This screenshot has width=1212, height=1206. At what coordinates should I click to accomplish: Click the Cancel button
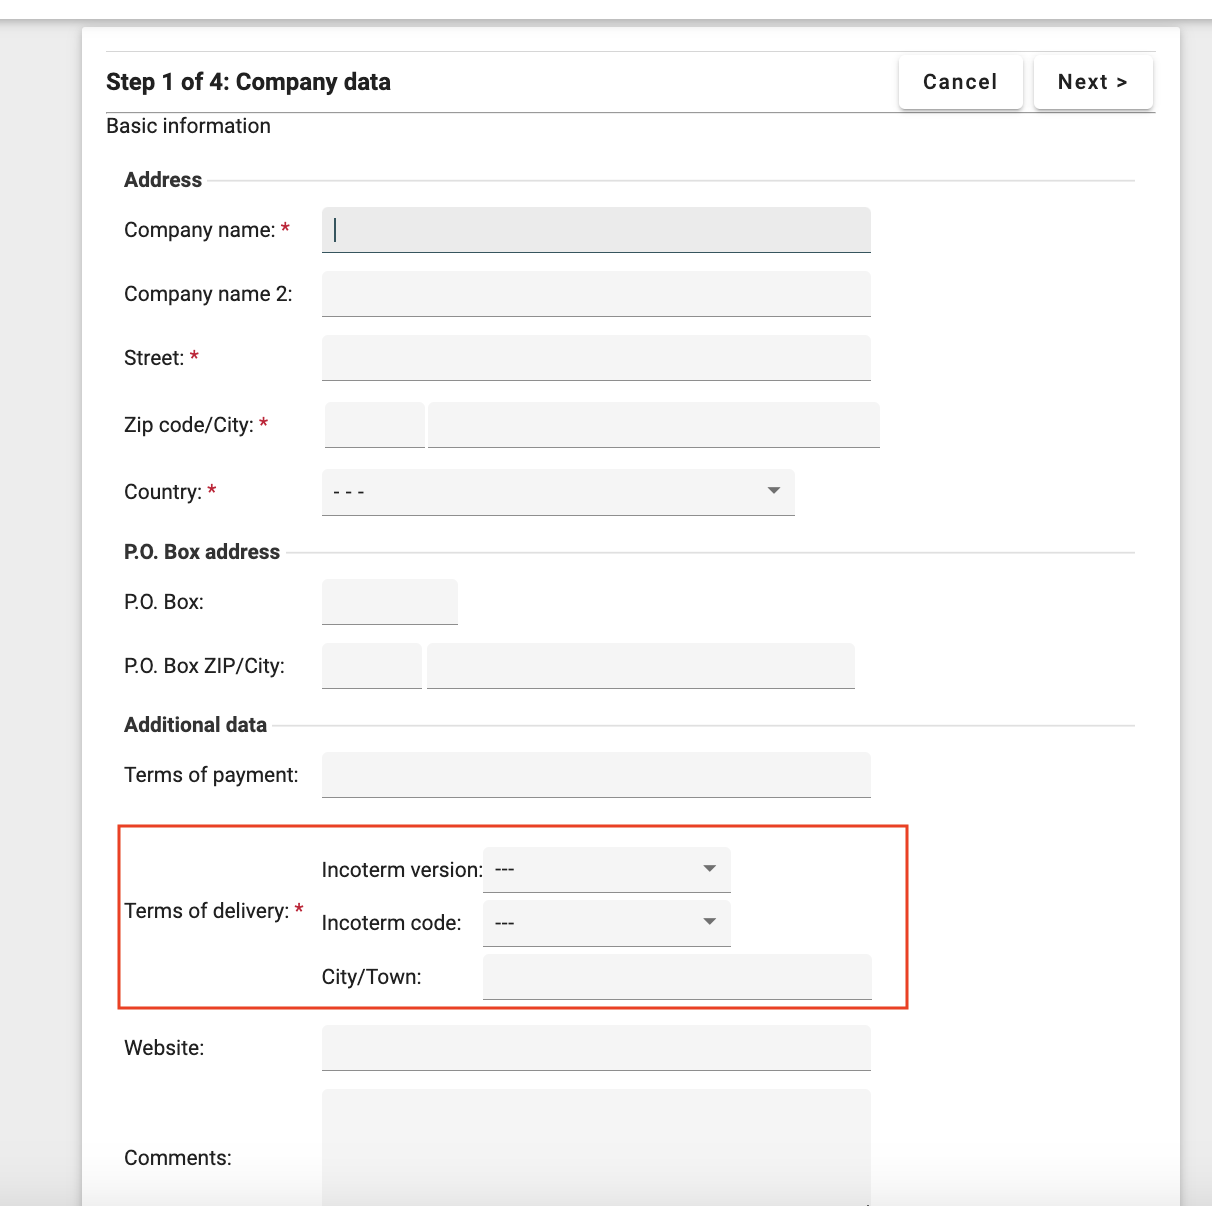(960, 82)
